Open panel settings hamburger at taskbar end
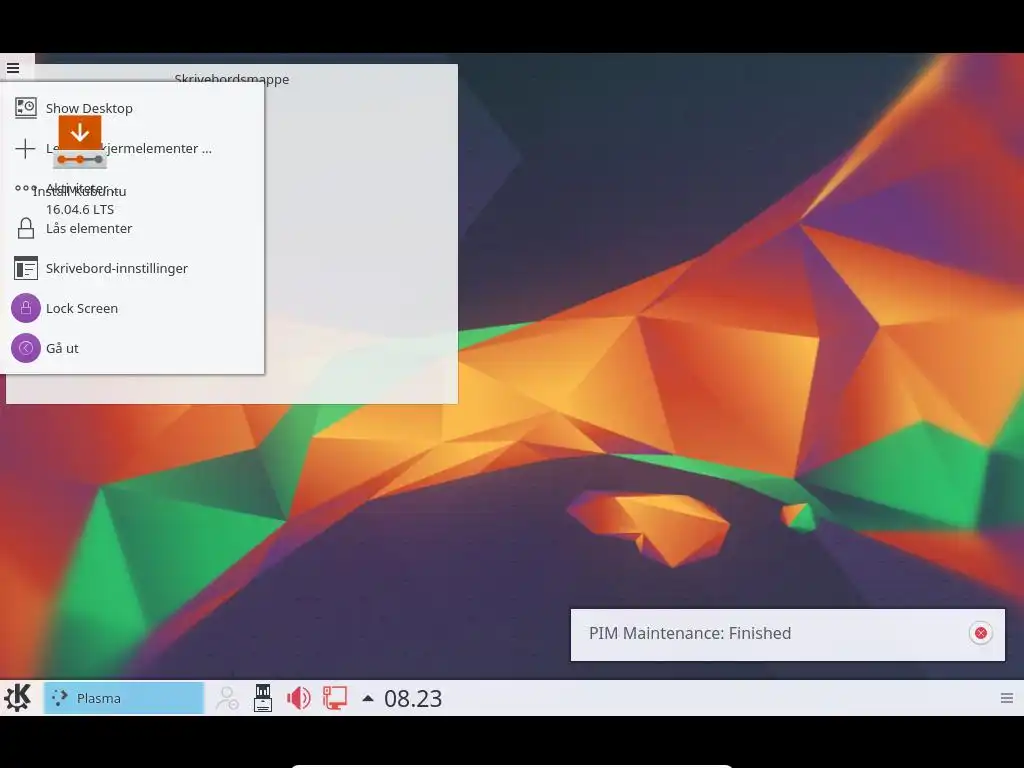The image size is (1024, 768). 1006,698
